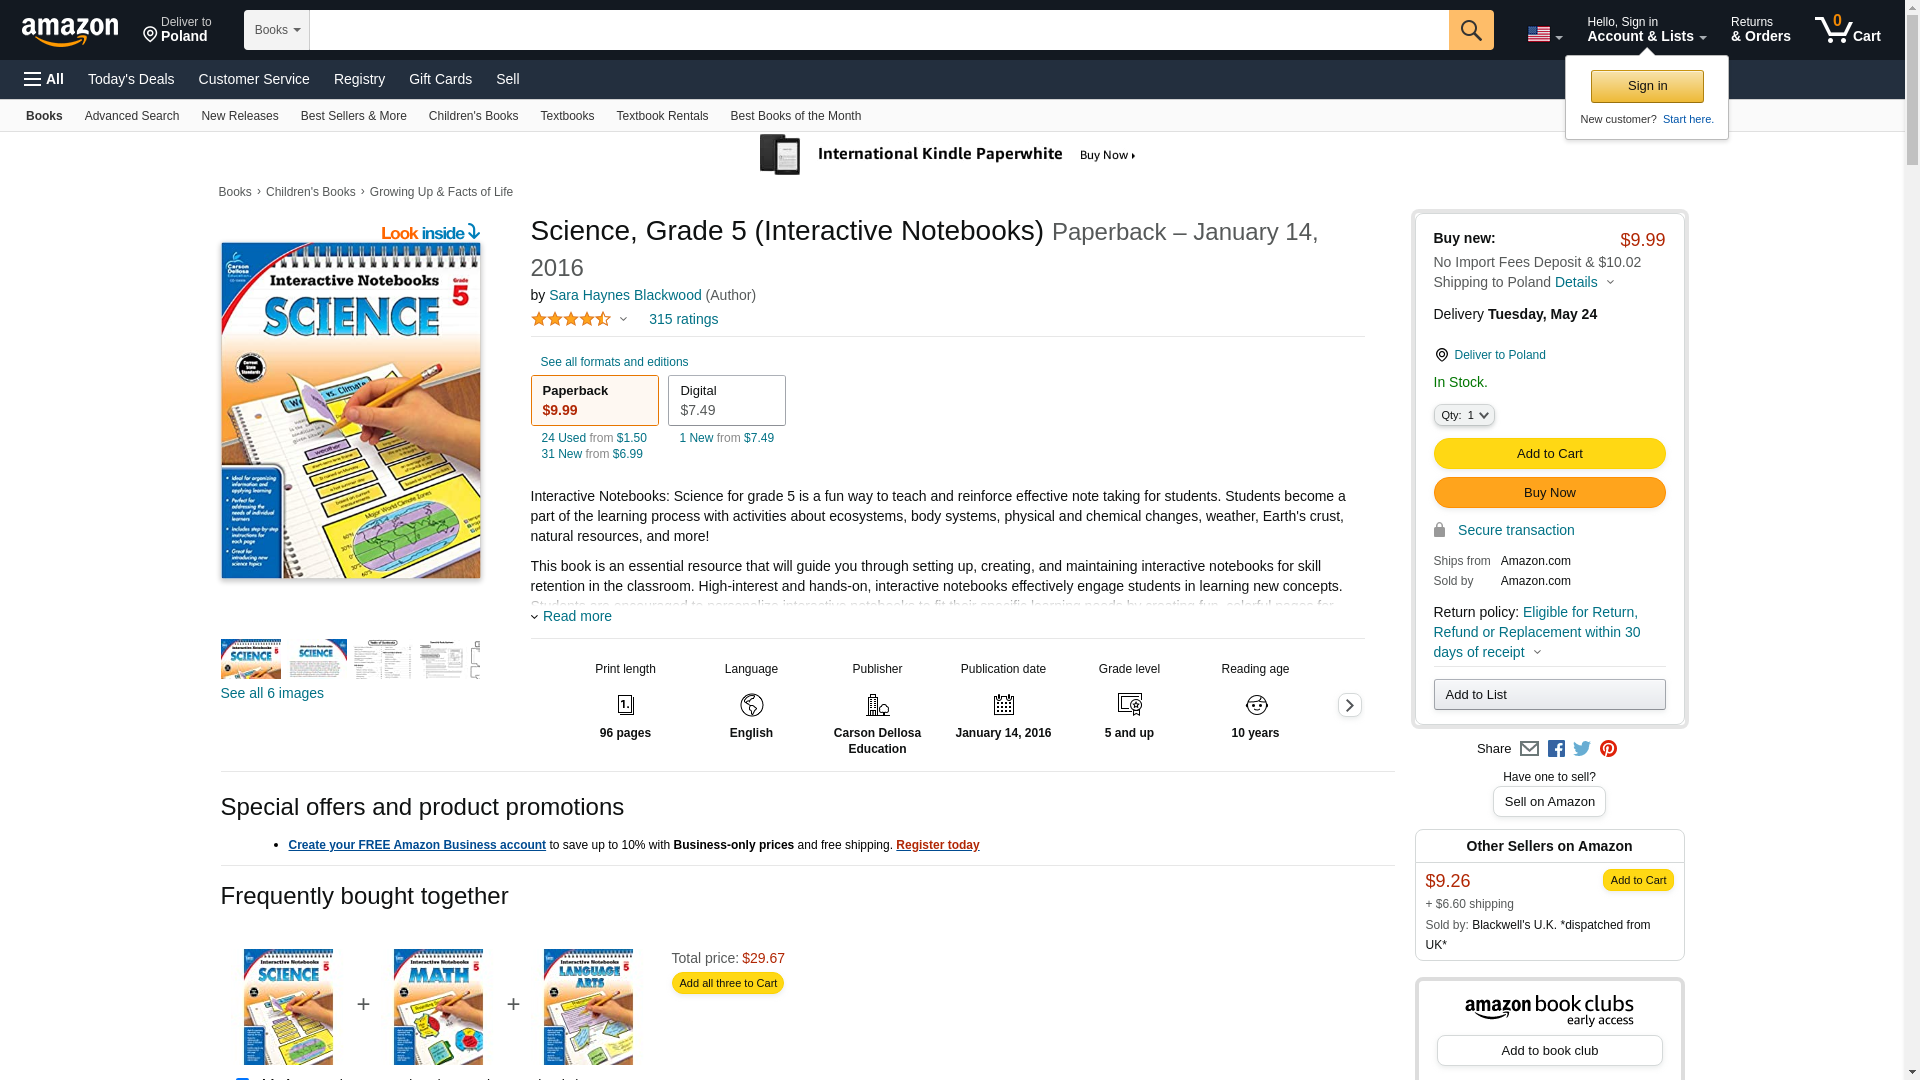Click the star rating display
The image size is (1920, 1080).
pyautogui.click(x=571, y=319)
